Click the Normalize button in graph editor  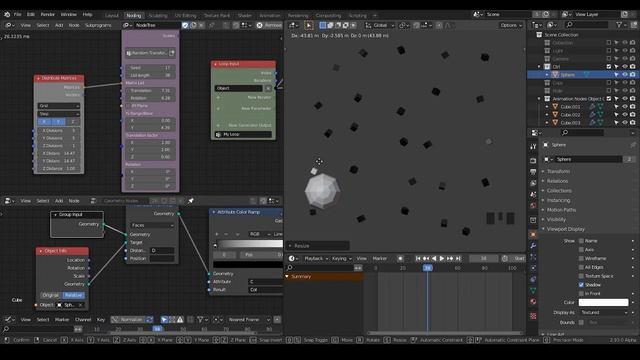pyautogui.click(x=132, y=320)
